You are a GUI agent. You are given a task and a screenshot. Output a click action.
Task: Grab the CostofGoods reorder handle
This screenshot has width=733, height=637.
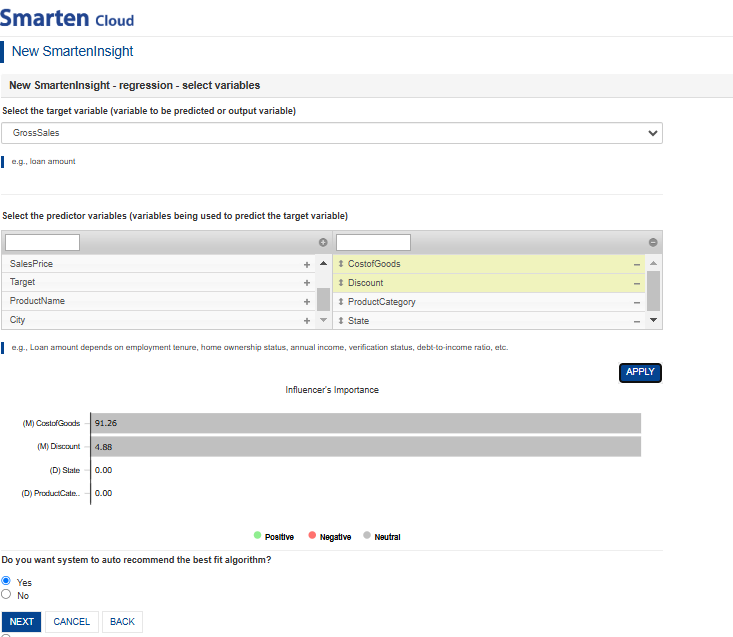click(x=341, y=264)
